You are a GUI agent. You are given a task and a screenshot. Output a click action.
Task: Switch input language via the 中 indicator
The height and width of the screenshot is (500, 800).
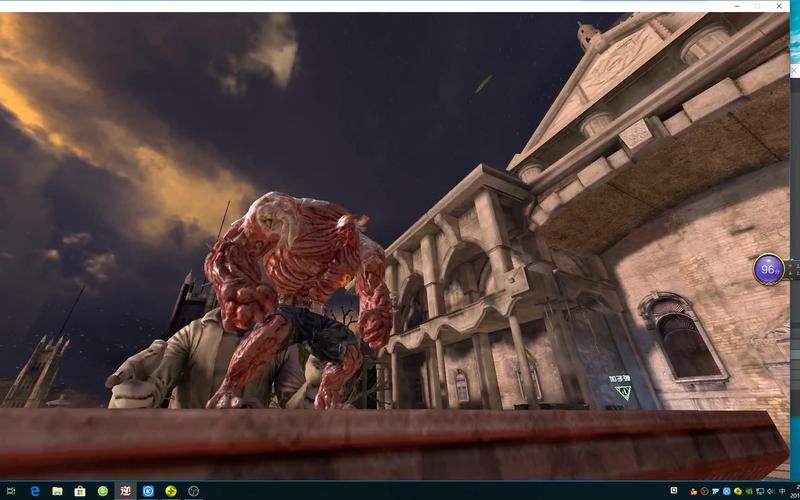click(782, 491)
